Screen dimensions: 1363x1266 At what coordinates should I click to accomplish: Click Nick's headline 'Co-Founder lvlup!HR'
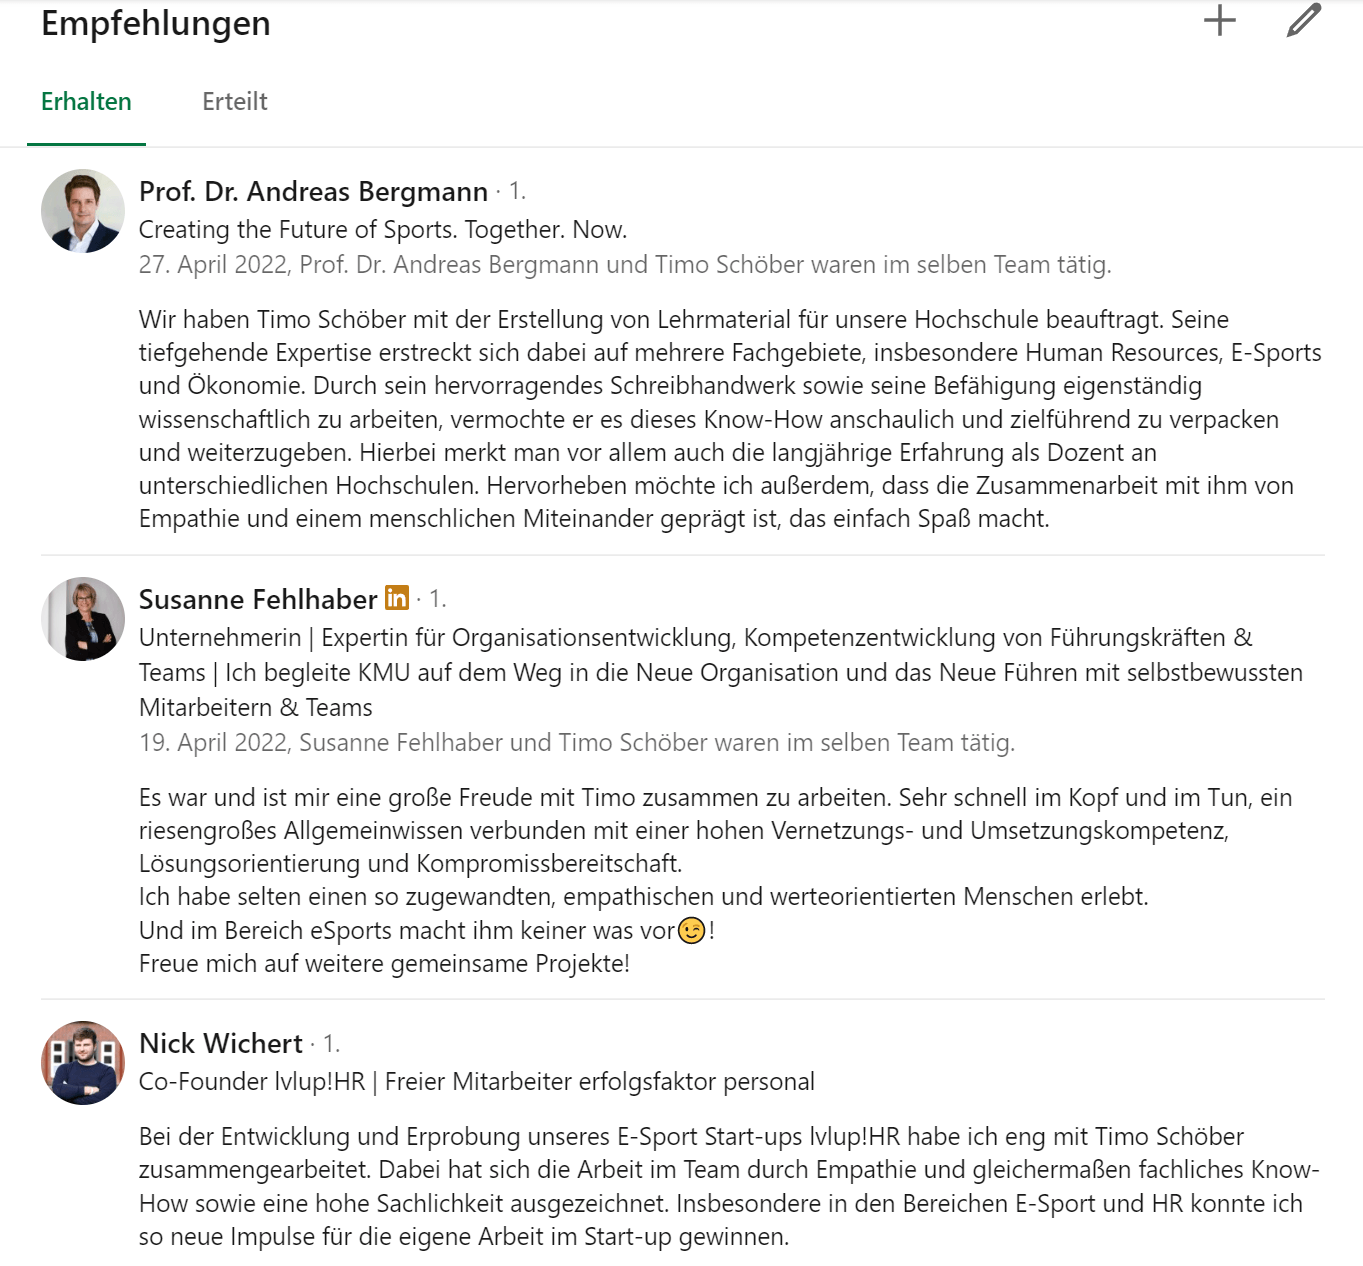(x=476, y=1082)
